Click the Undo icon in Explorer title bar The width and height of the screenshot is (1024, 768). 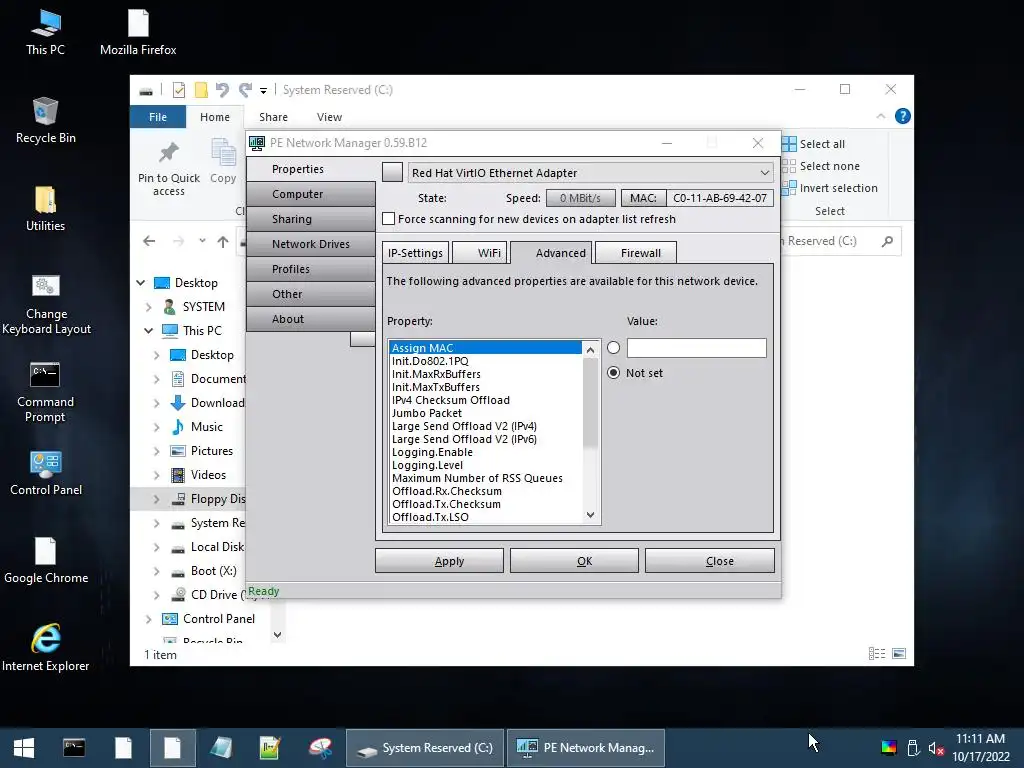click(222, 89)
